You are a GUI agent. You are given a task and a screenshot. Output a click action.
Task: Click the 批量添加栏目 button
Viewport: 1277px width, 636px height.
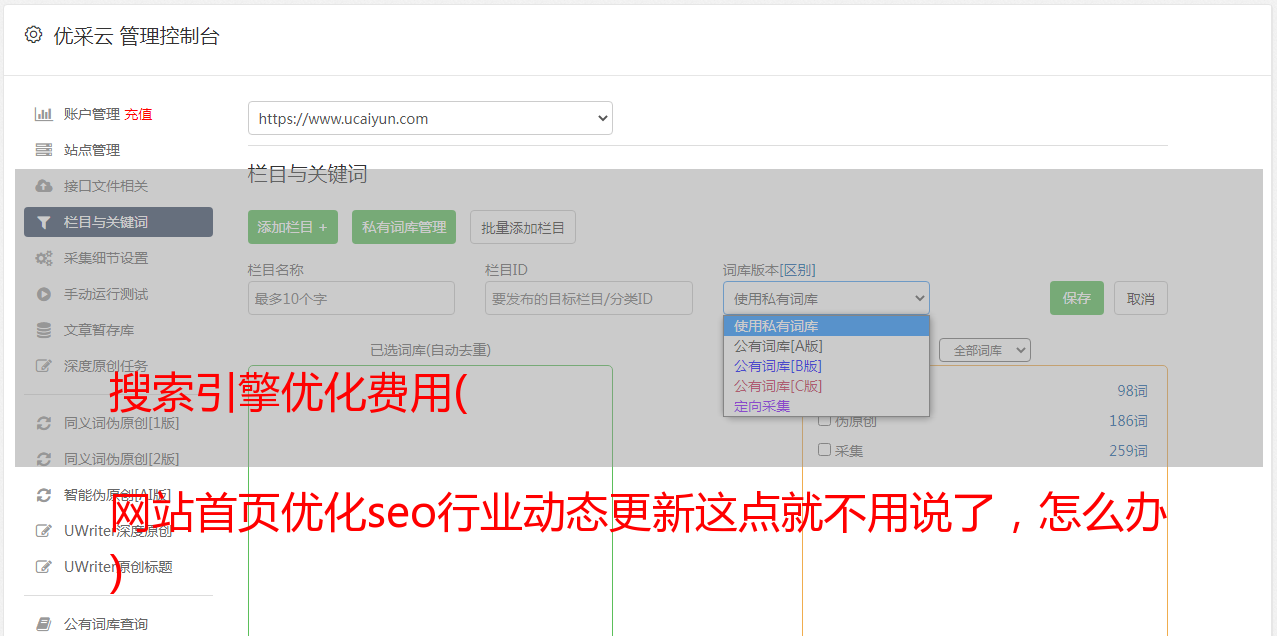pyautogui.click(x=522, y=227)
